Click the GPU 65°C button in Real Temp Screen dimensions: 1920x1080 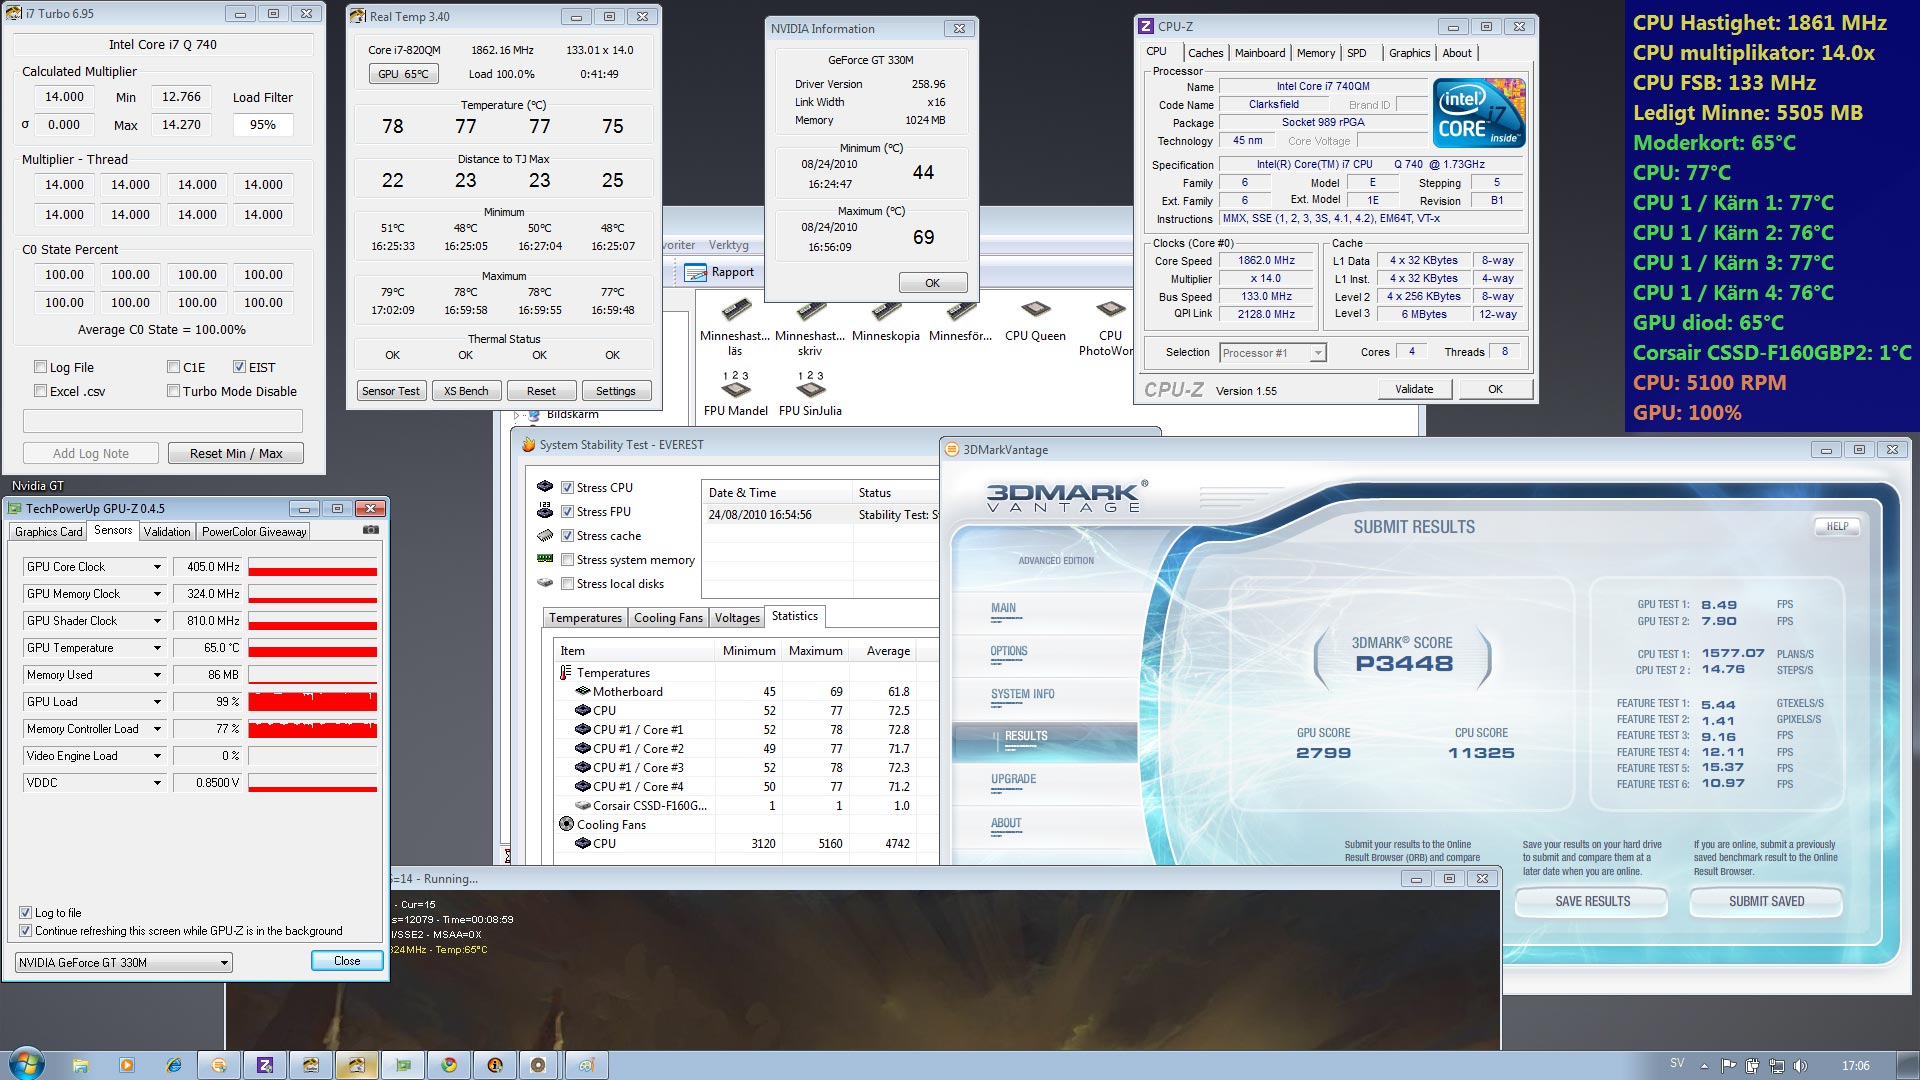click(403, 74)
